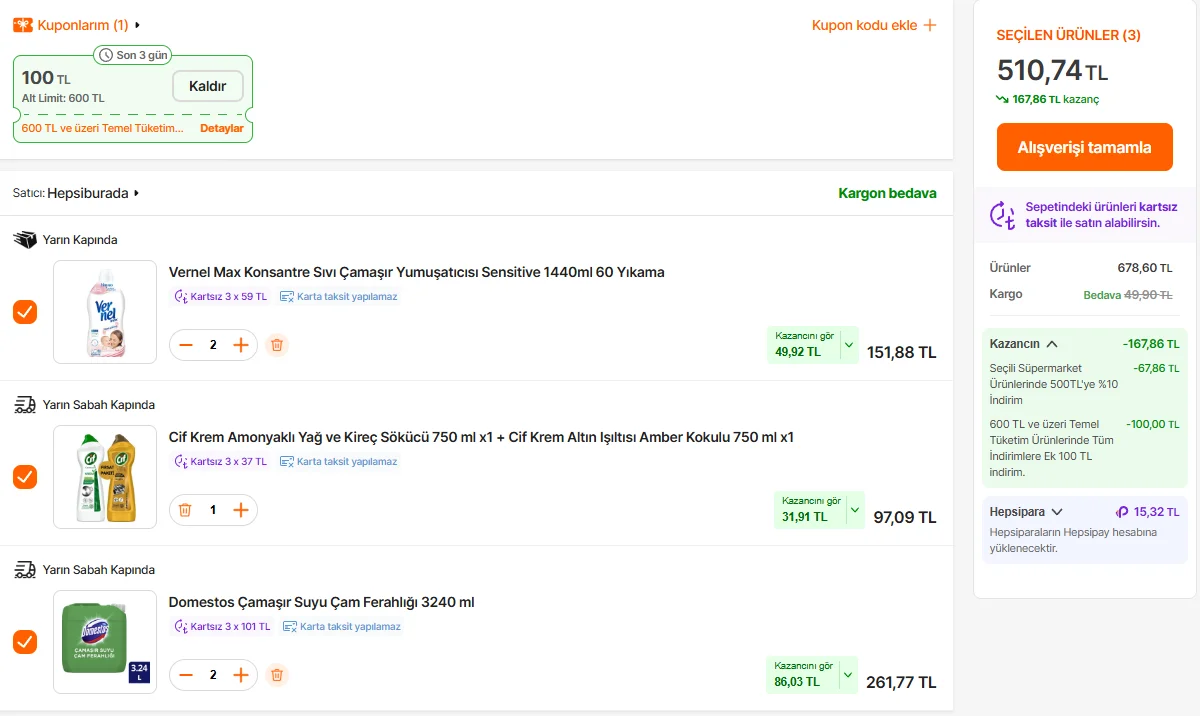
Task: Open Domestos product thumbnail image
Action: 105,642
